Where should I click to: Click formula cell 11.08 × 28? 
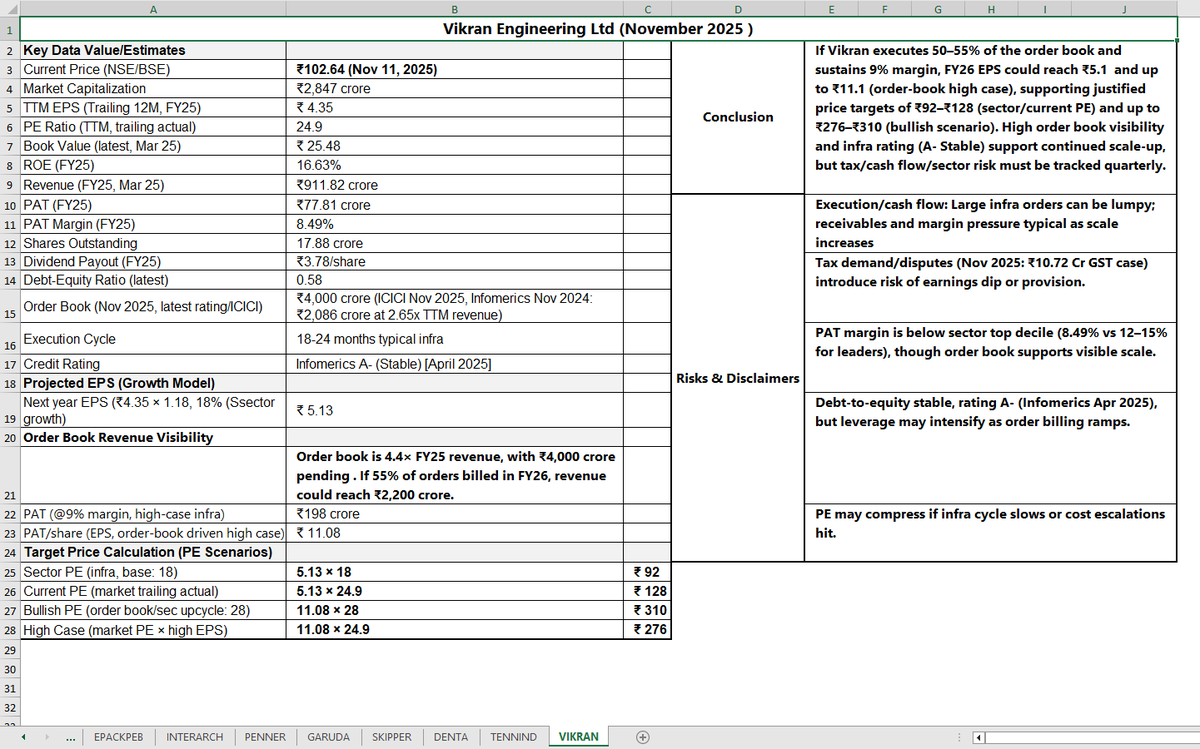(x=454, y=610)
